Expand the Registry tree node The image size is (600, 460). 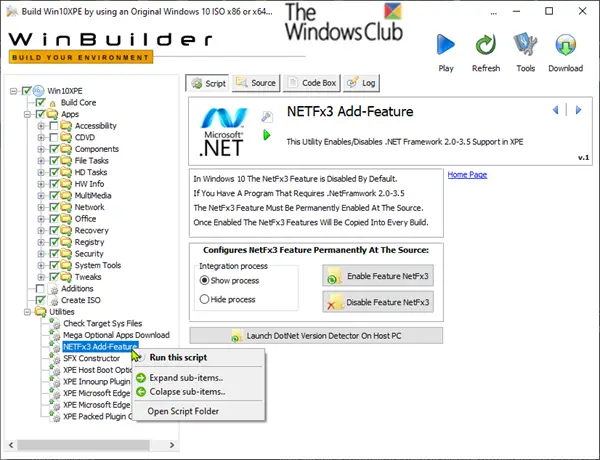tap(41, 242)
